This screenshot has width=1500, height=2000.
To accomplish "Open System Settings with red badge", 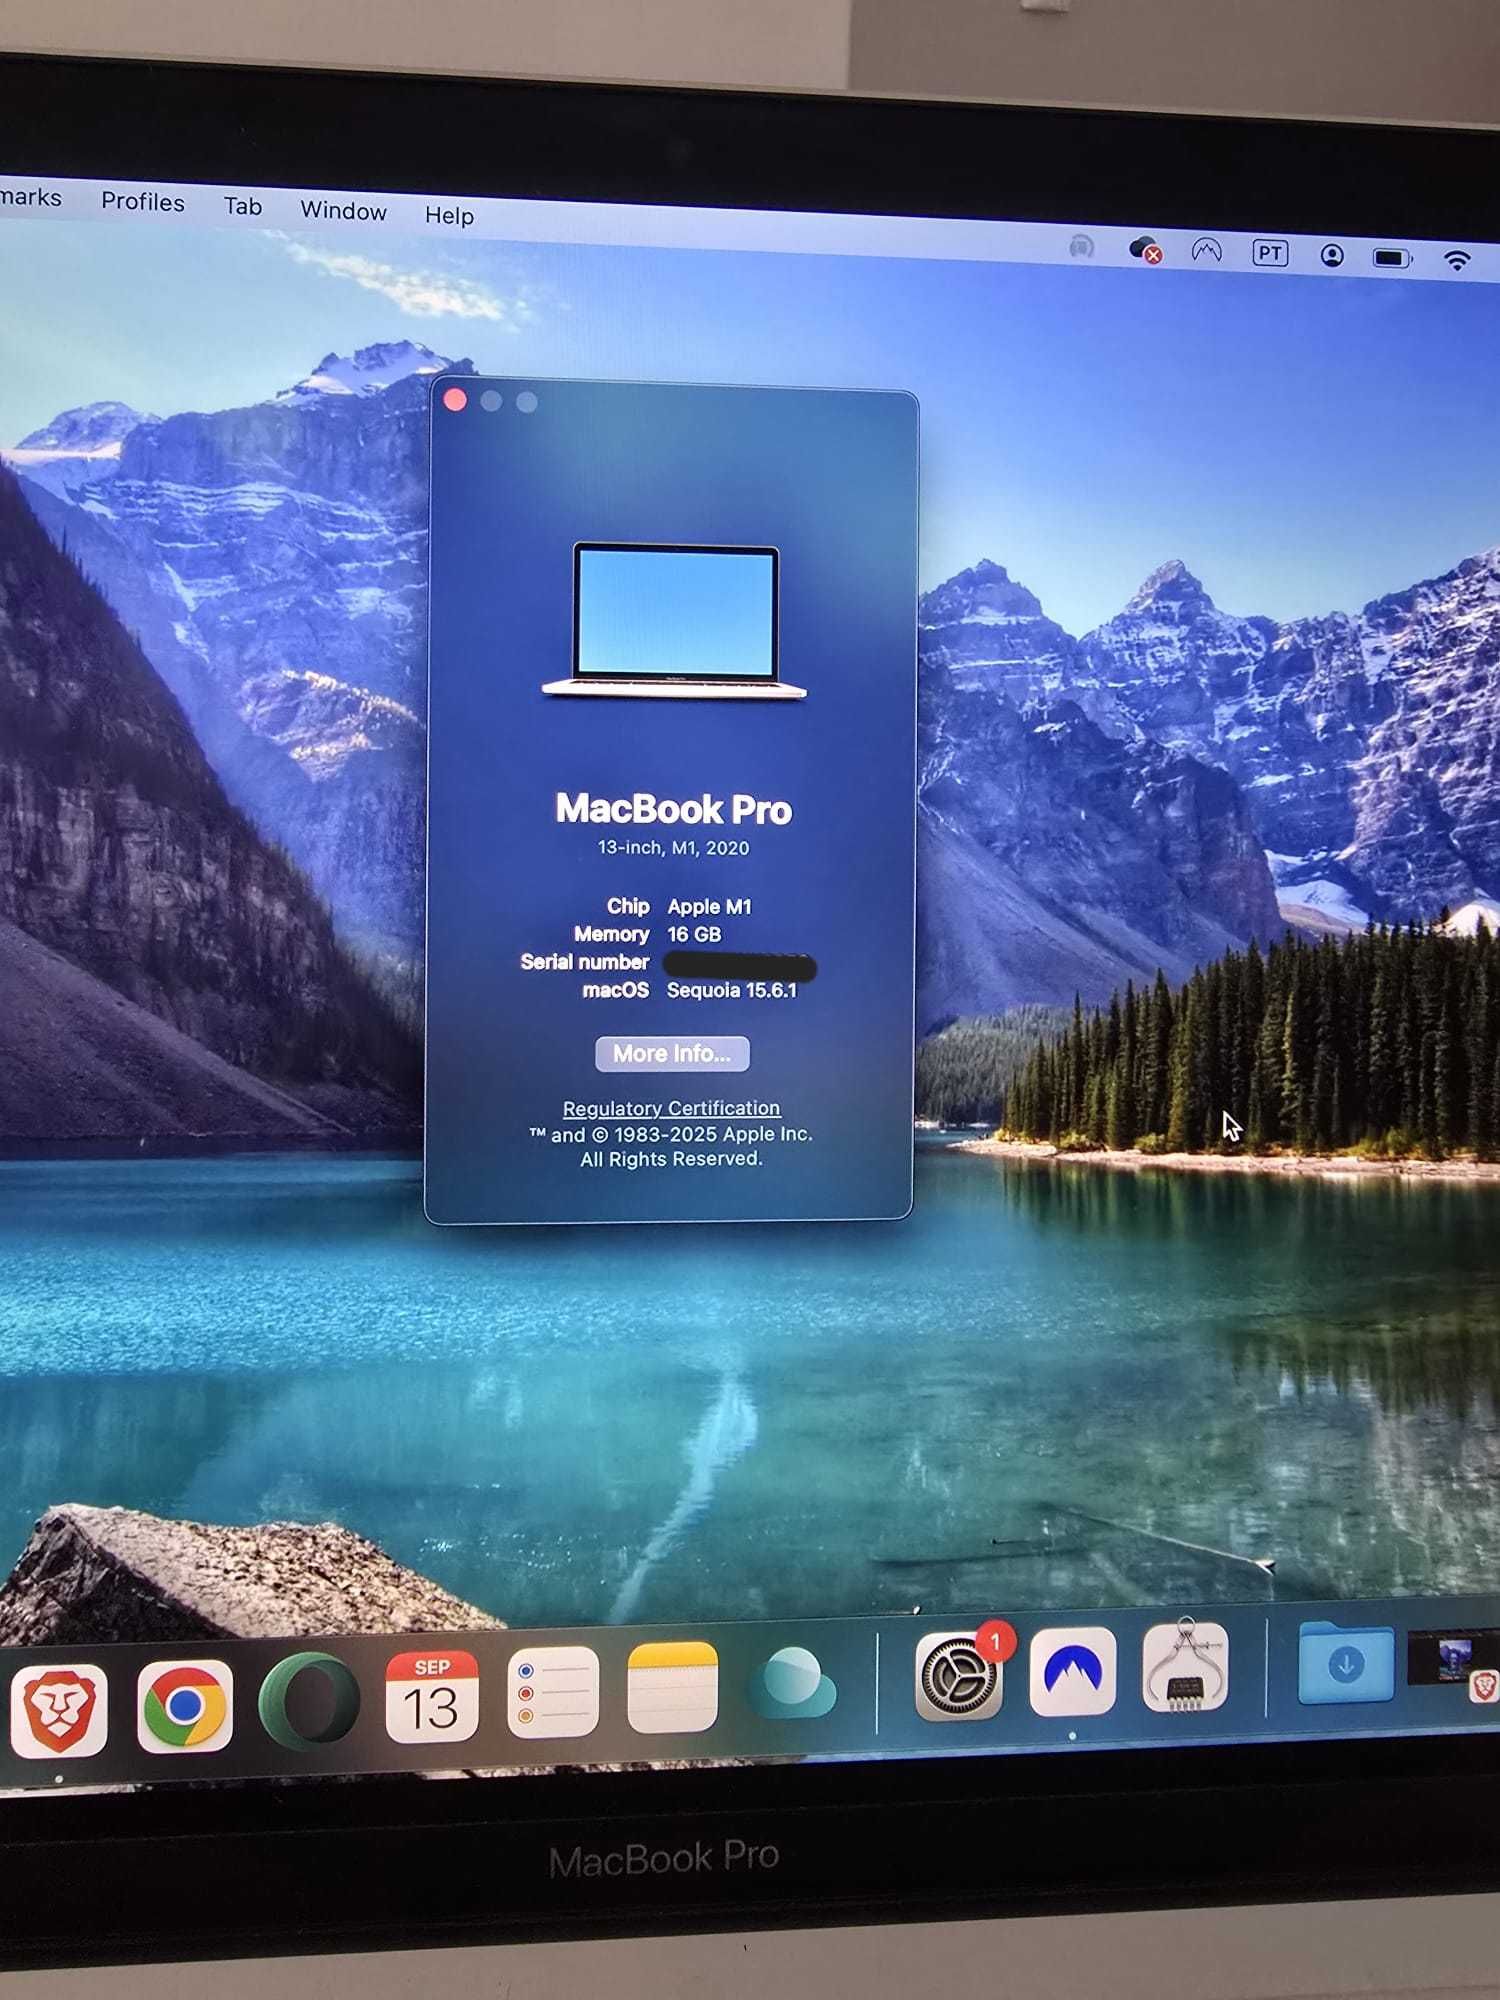I will [x=958, y=1676].
